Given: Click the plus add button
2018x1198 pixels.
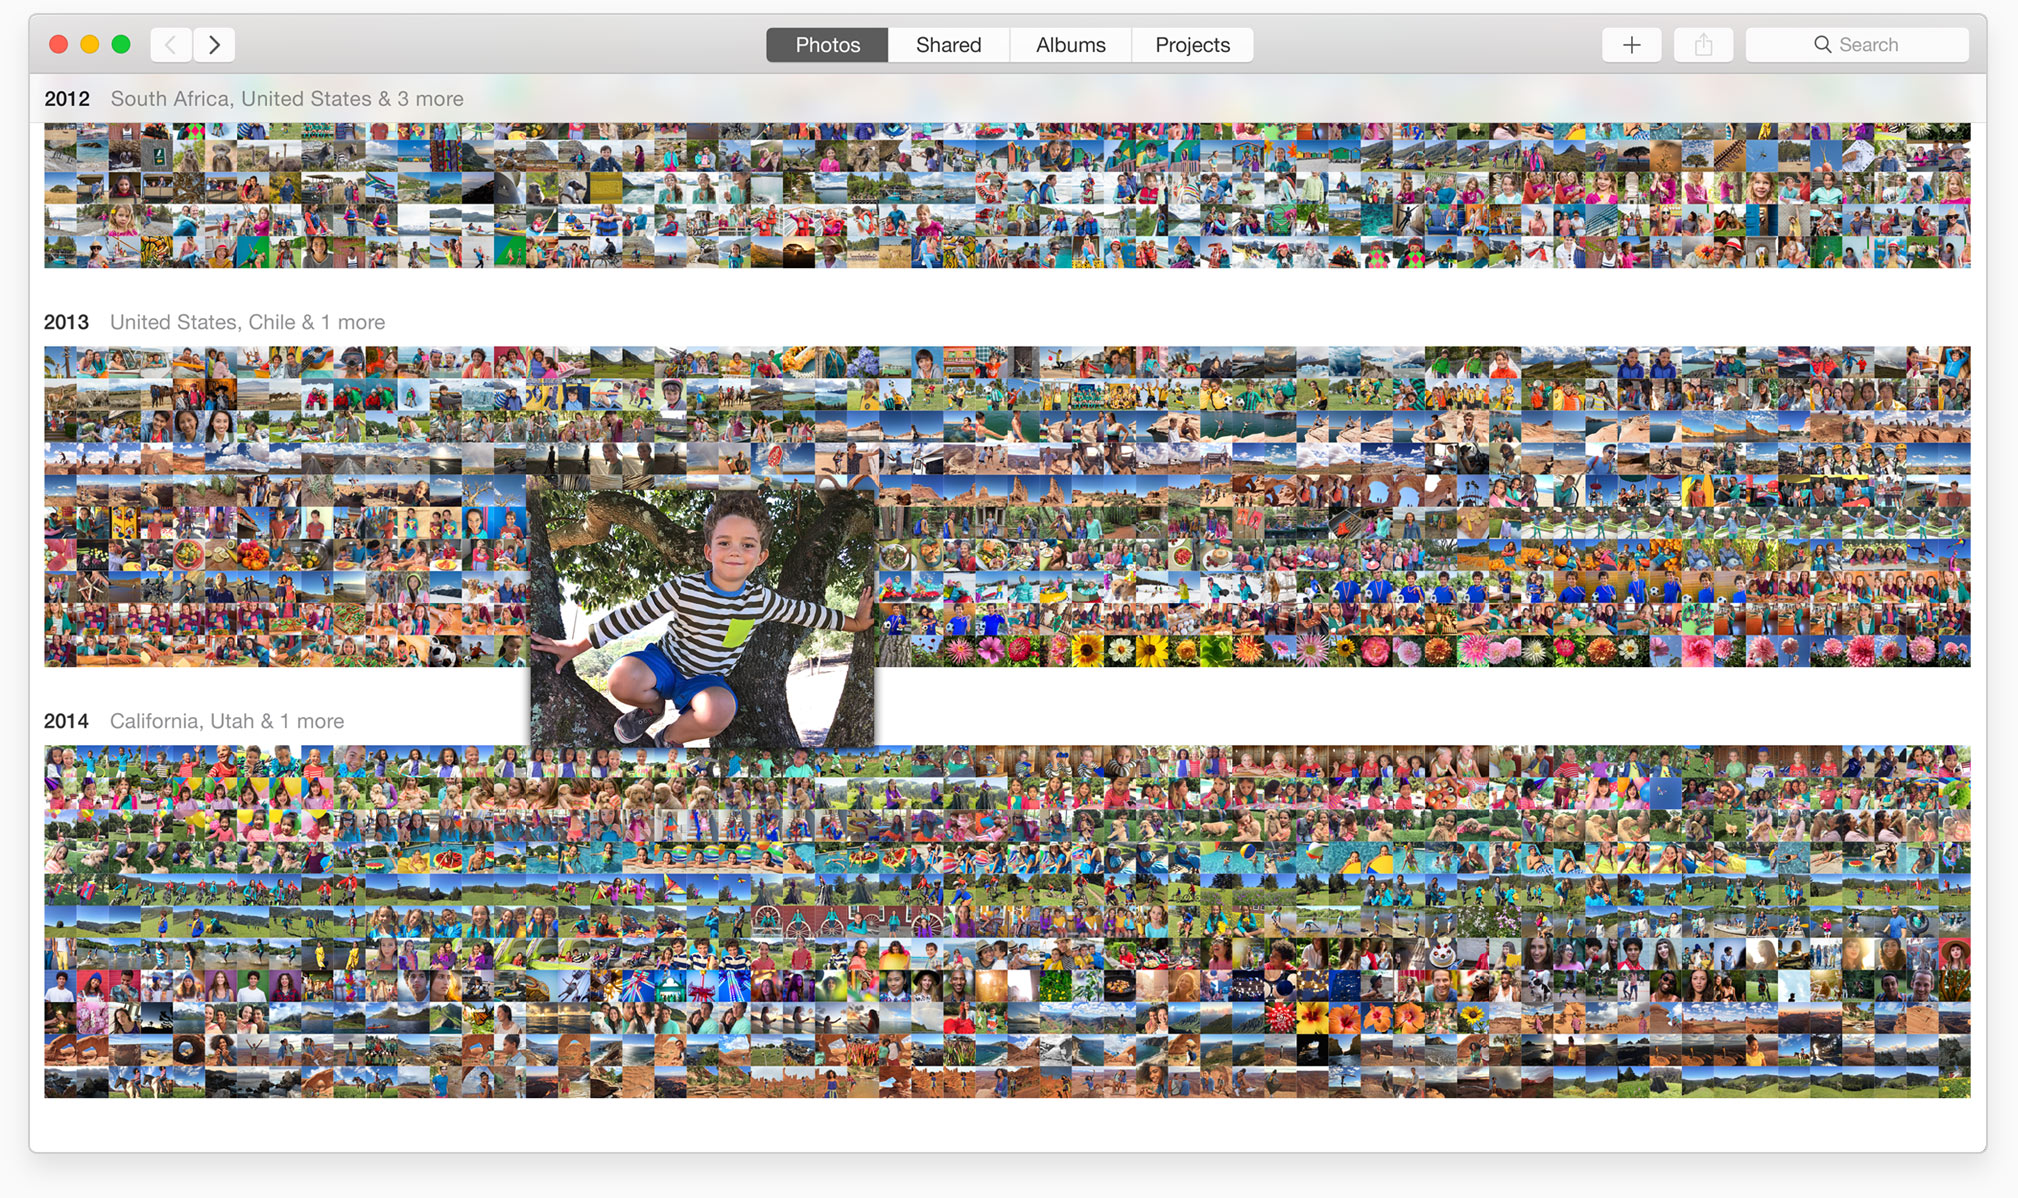Looking at the screenshot, I should (1631, 45).
